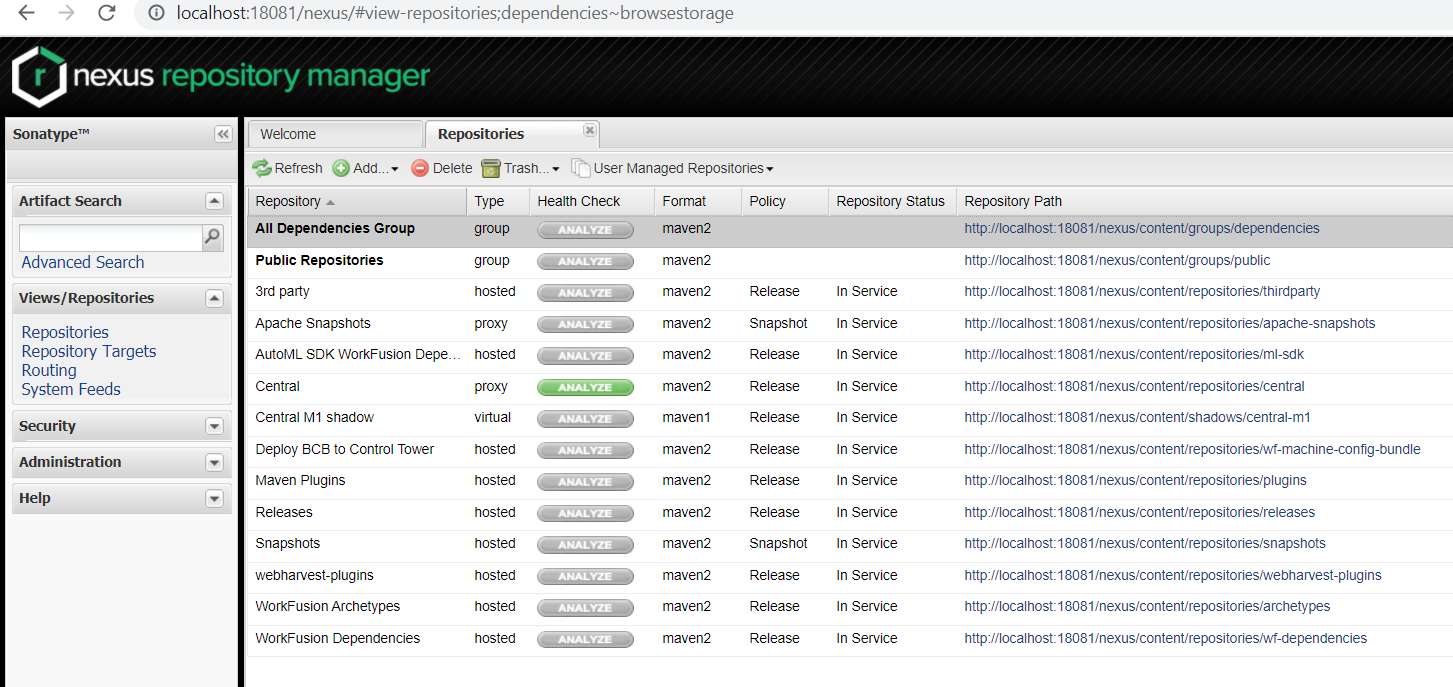Collapse the Artifact Search panel

point(213,201)
